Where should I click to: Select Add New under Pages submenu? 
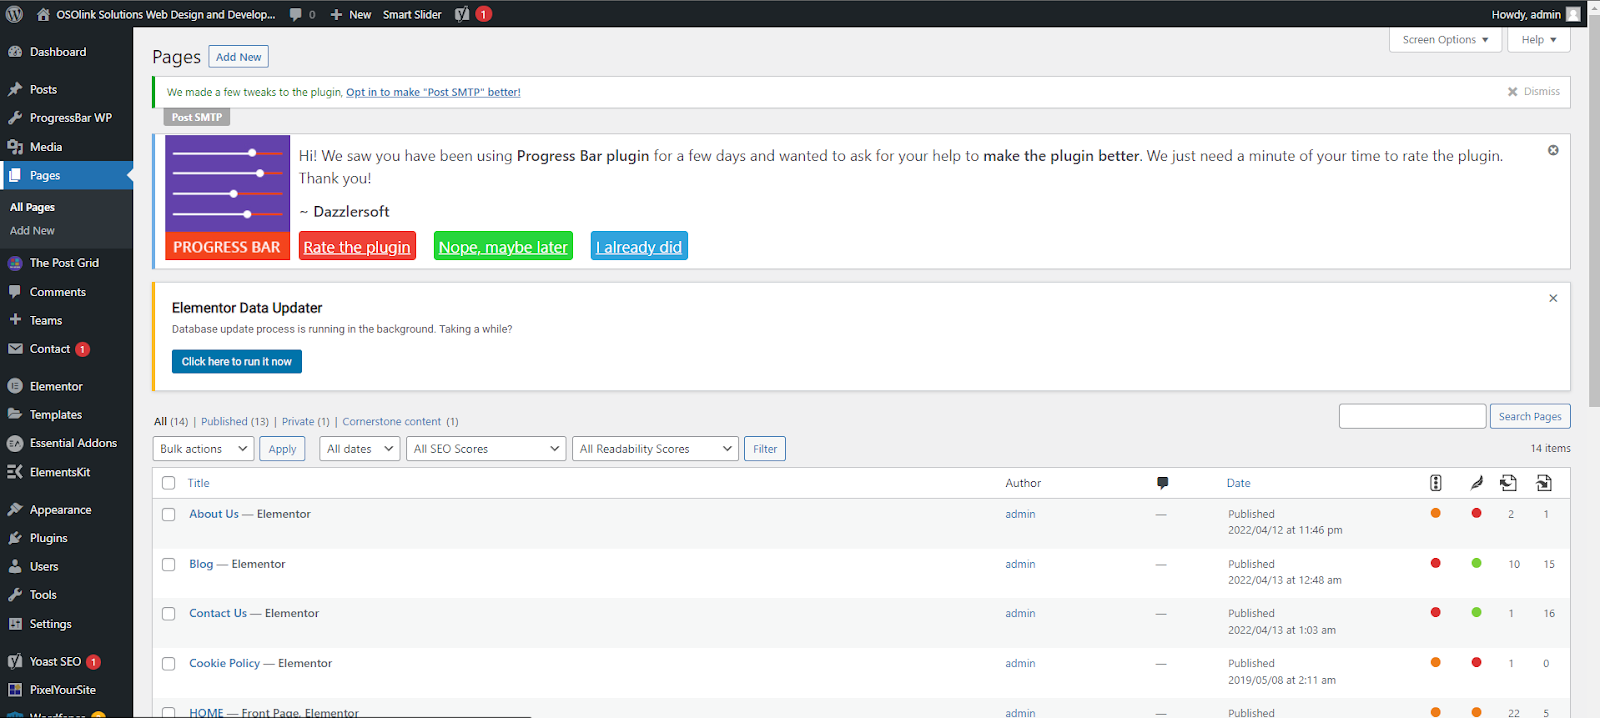(32, 231)
